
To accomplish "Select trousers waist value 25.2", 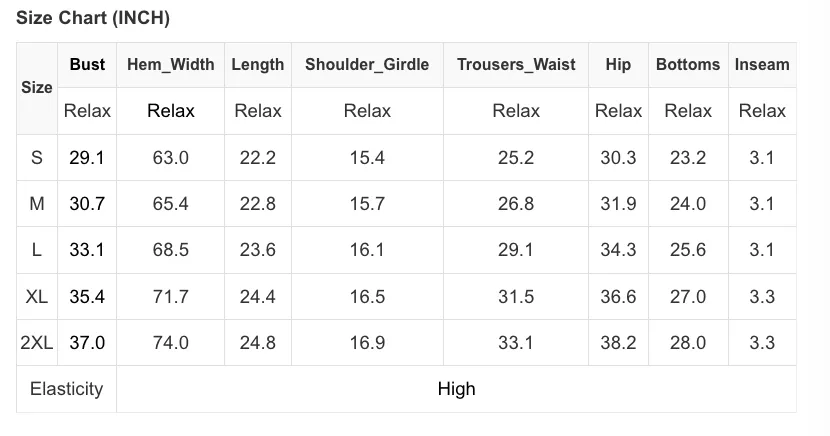I will (x=516, y=158).
